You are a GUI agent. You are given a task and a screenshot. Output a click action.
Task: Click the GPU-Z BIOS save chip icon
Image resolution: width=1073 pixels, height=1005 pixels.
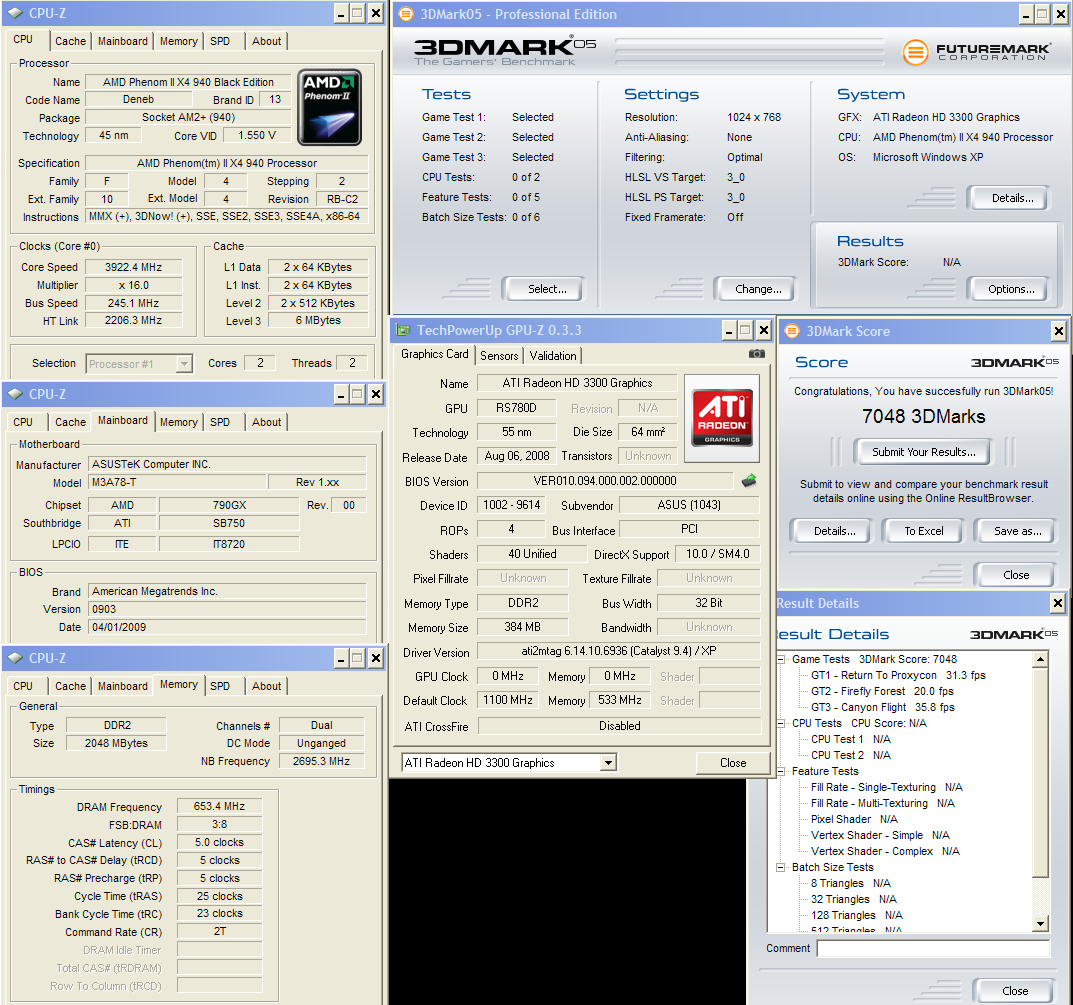[x=749, y=481]
